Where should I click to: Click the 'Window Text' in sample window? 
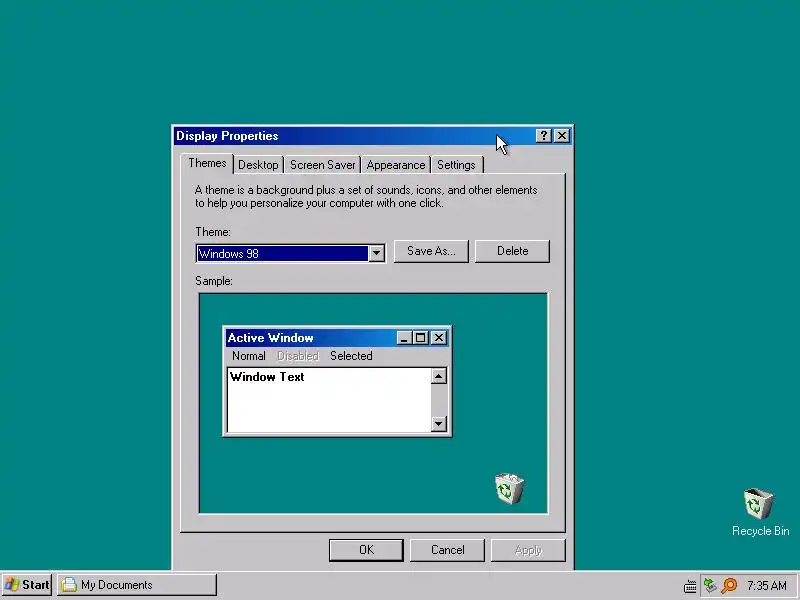click(x=267, y=377)
